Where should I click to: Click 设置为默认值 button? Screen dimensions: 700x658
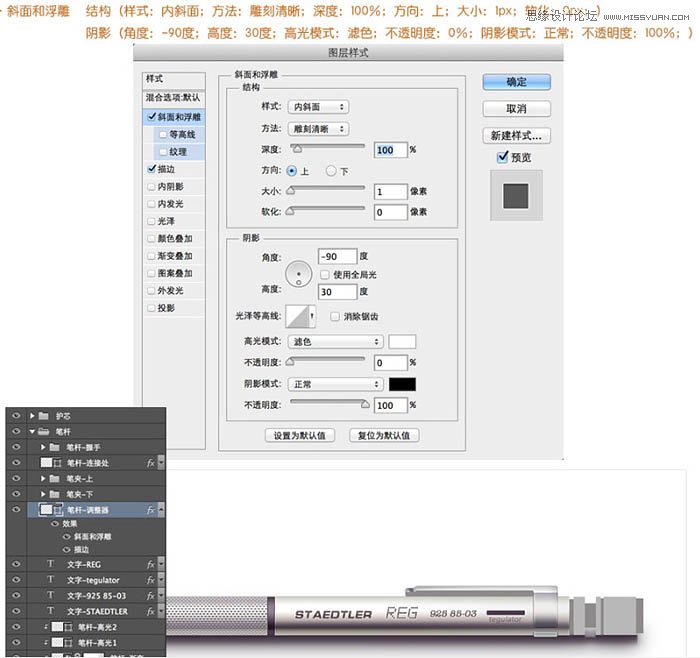point(300,436)
